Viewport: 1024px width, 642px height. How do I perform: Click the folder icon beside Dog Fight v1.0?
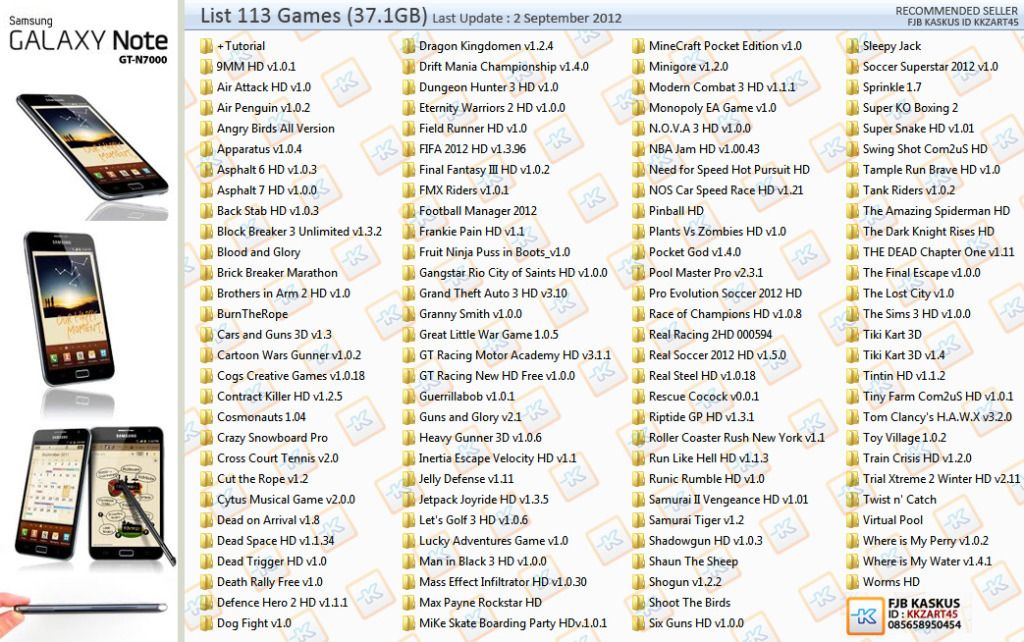[206, 623]
